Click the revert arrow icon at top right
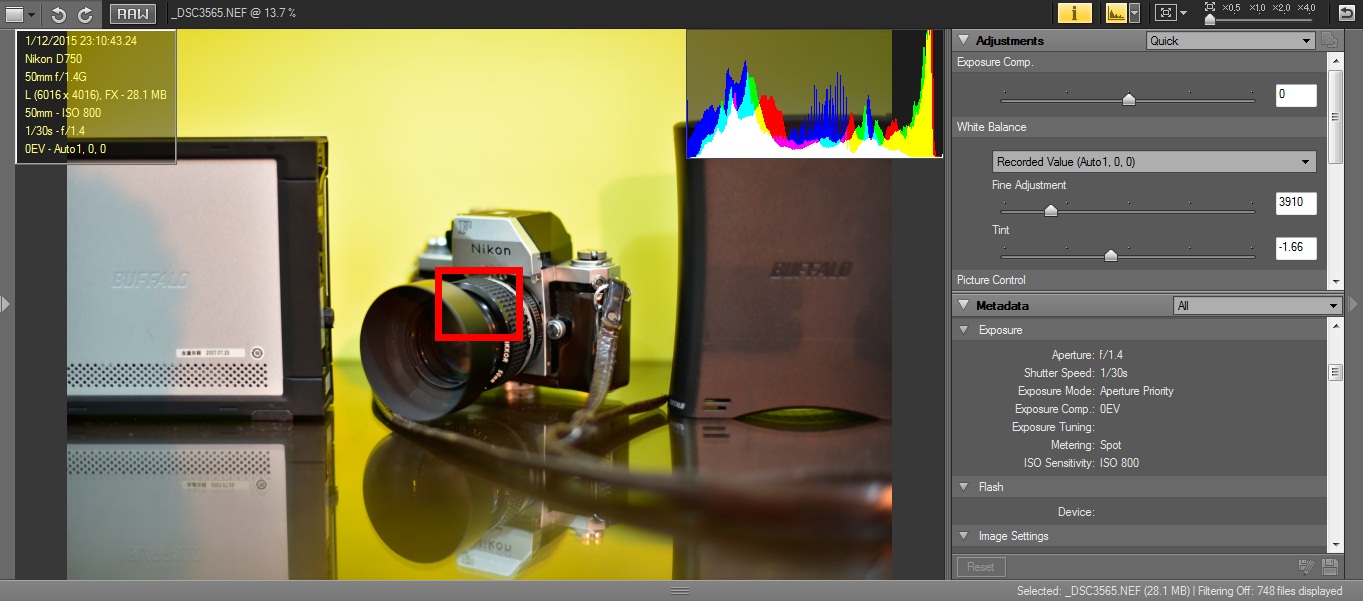Viewport: 1363px width, 601px height. 1346,13
